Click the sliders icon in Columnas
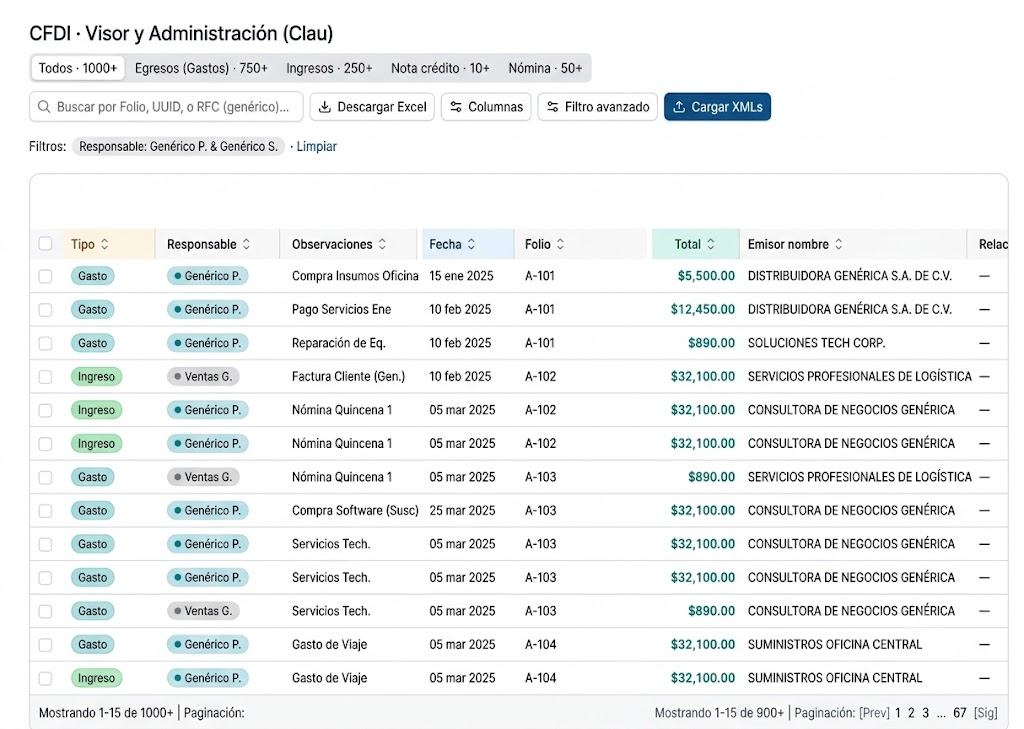Viewport: 1024px width, 729px height. (456, 107)
